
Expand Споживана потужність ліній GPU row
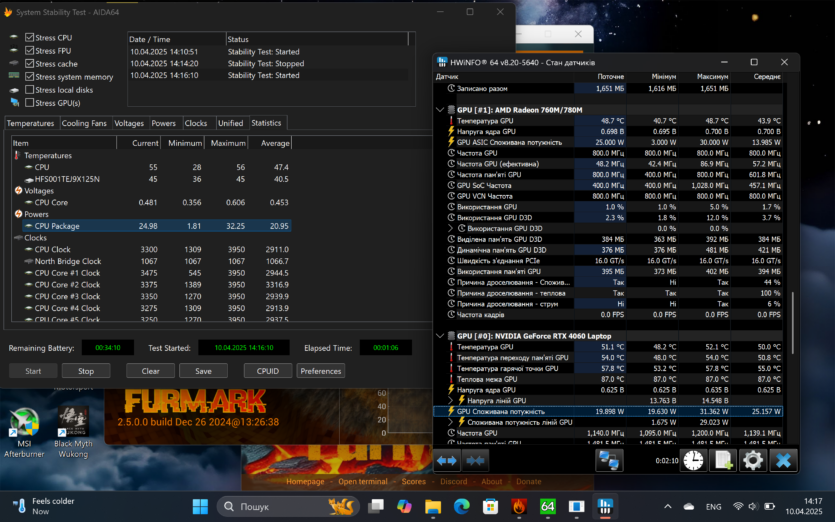tap(451, 422)
